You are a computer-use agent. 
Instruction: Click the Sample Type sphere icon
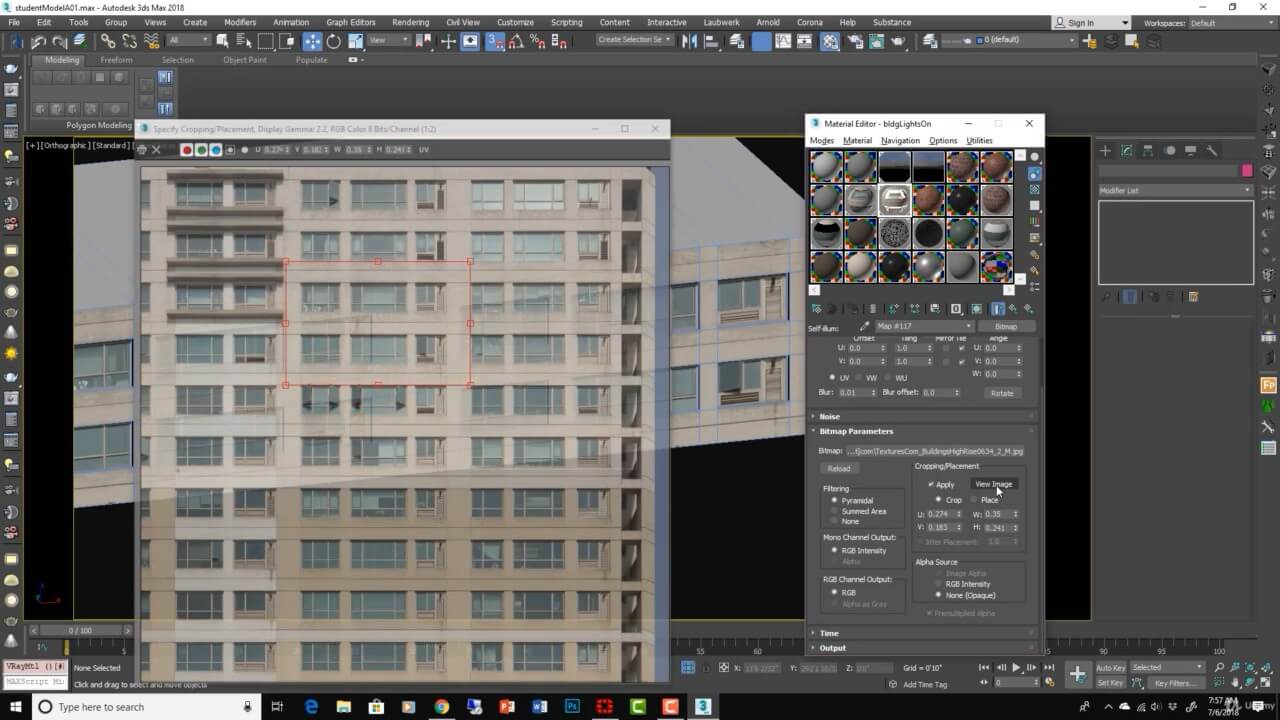(x=1034, y=157)
